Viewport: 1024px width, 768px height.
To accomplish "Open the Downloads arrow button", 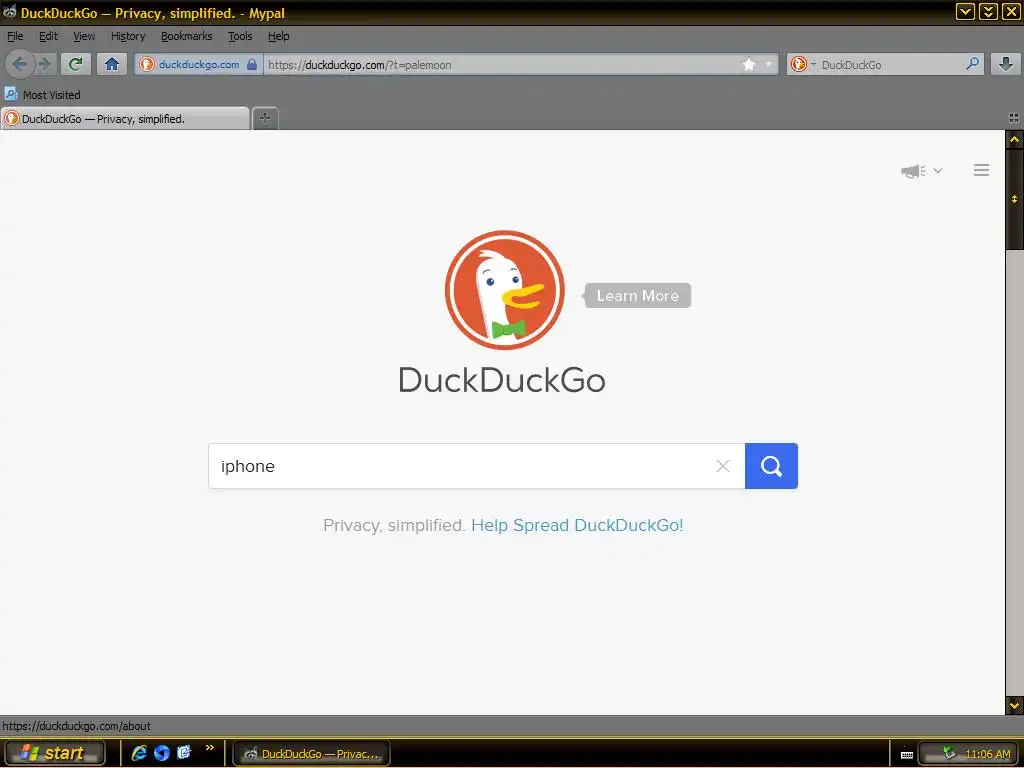I will pyautogui.click(x=1006, y=64).
